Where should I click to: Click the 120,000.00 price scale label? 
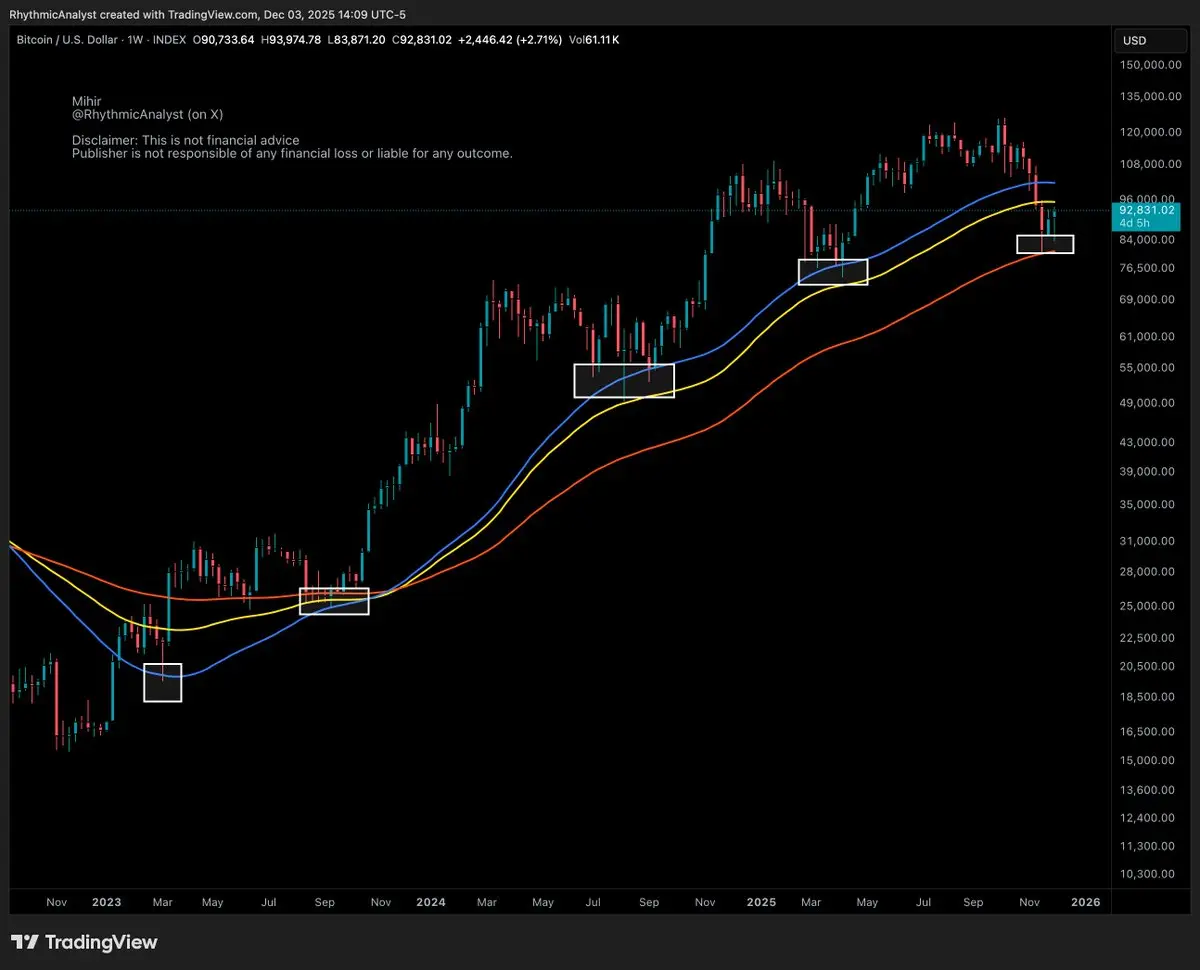pyautogui.click(x=1149, y=132)
